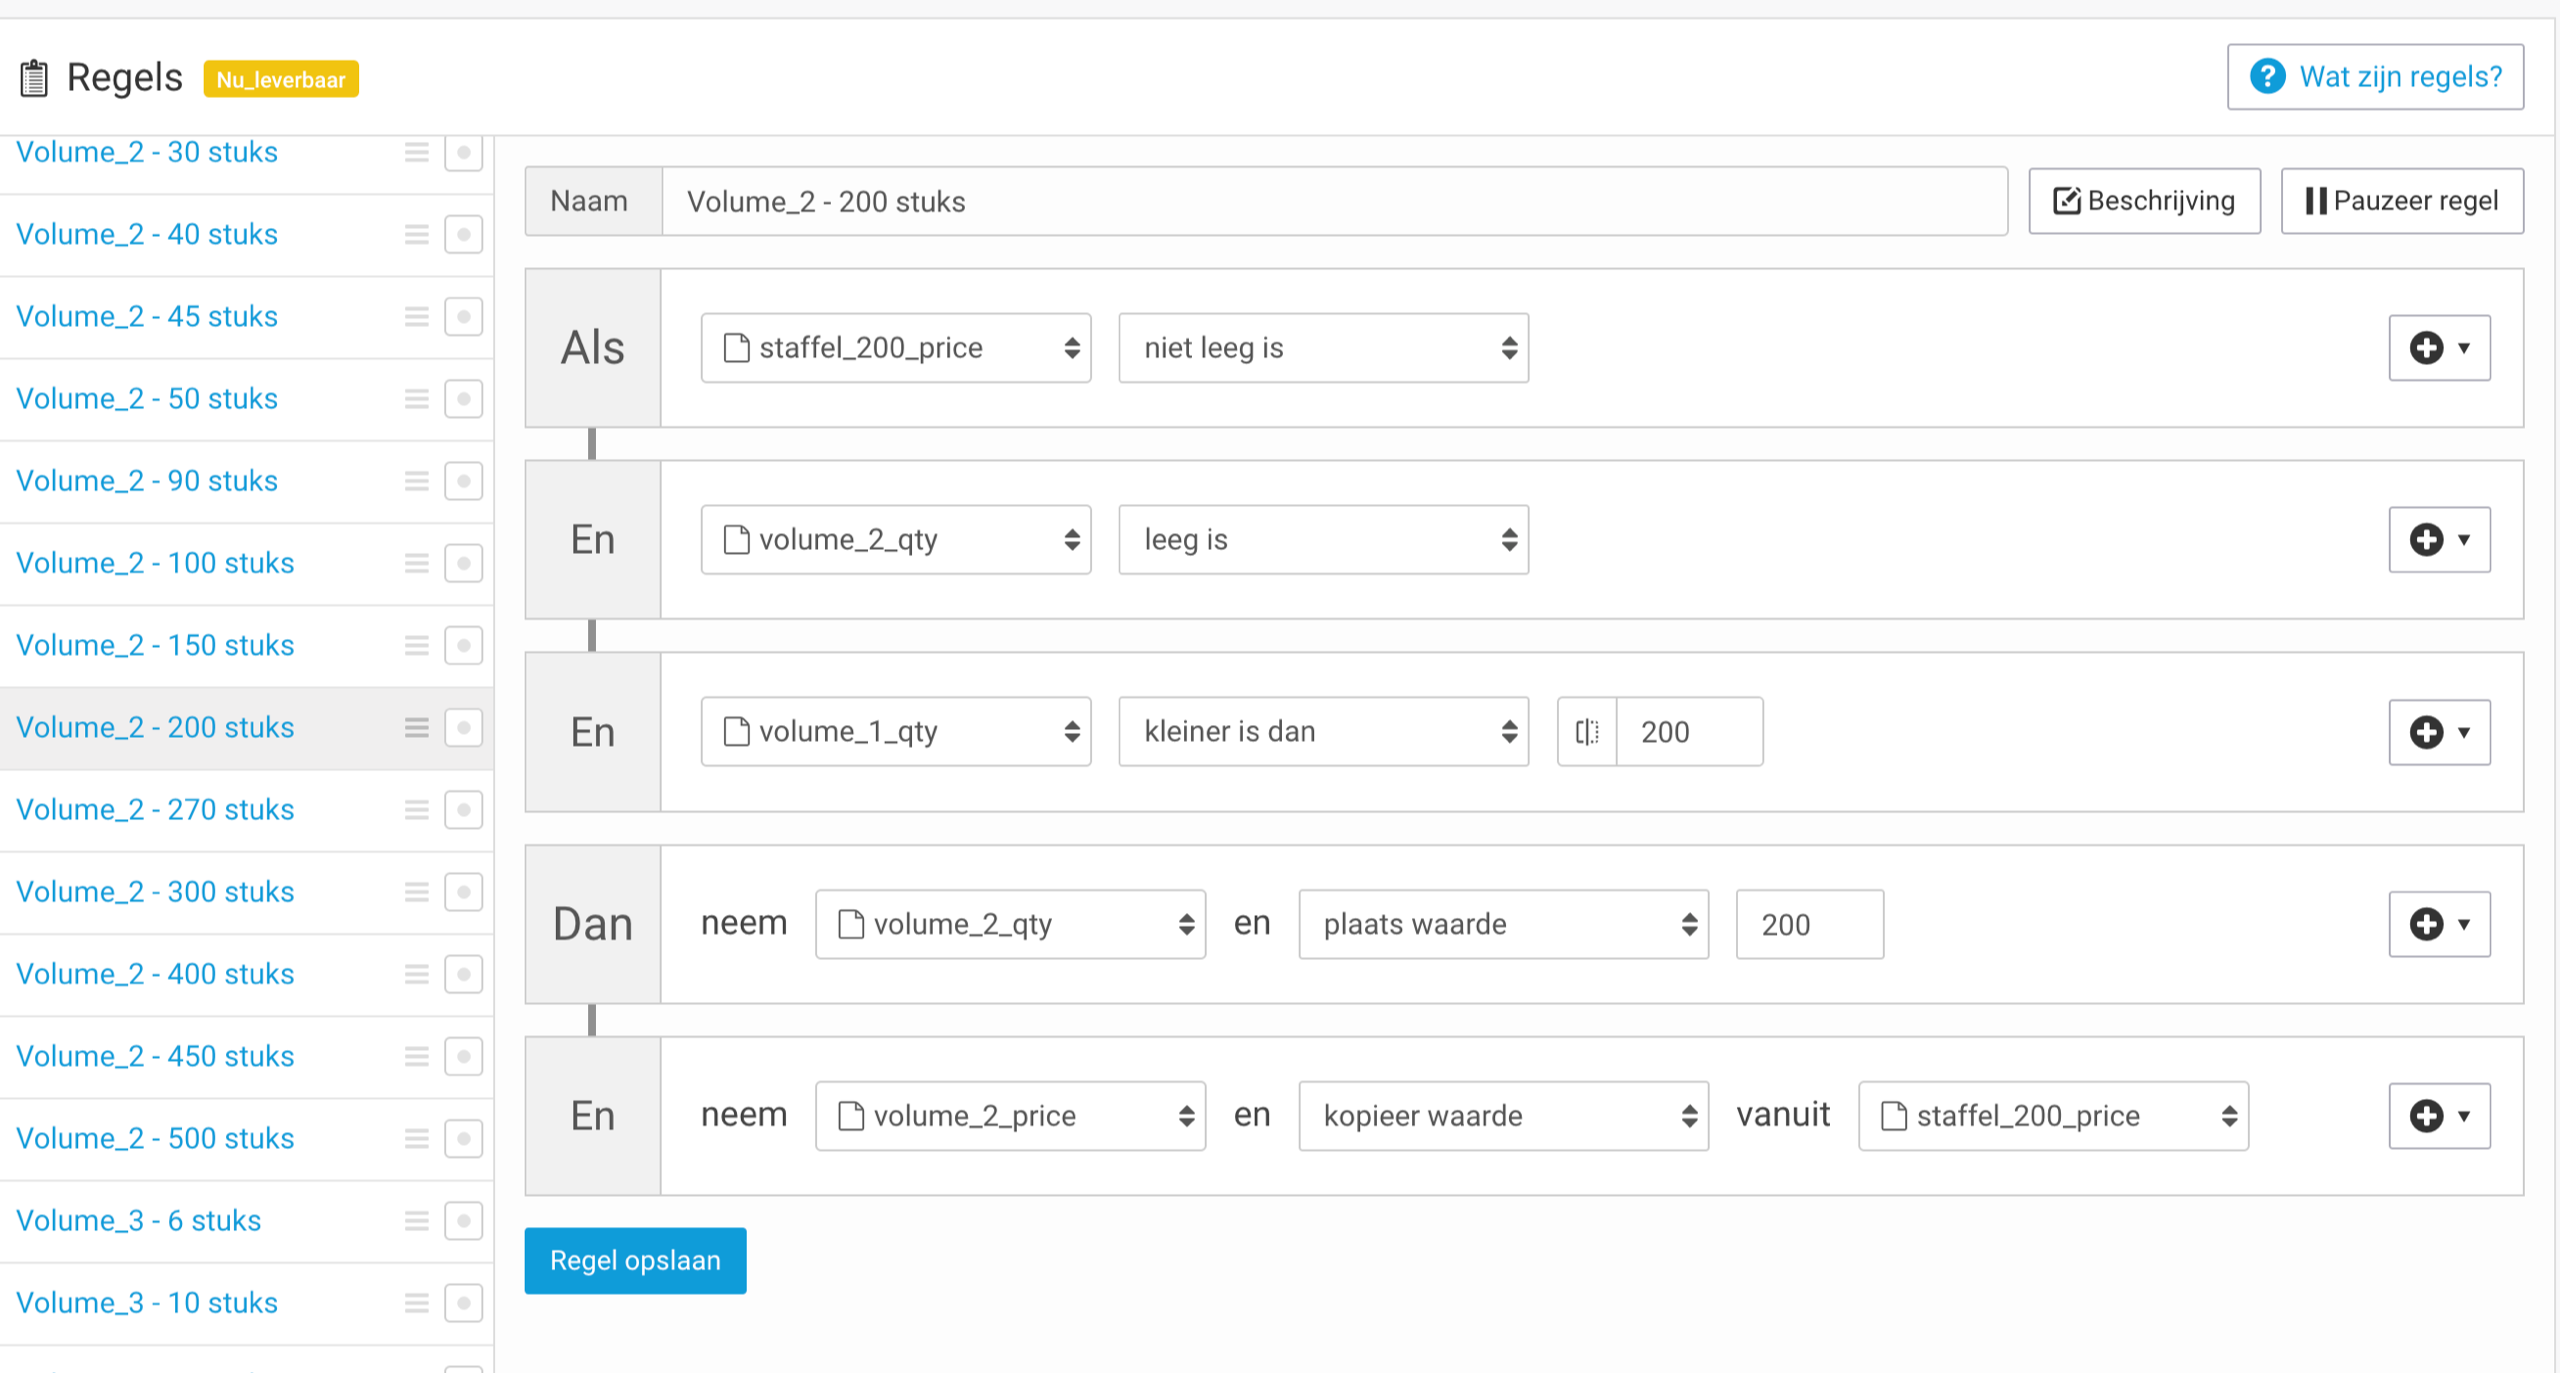This screenshot has width=2560, height=1373.
Task: Toggle status of Volume_2 - 100 stuks rule
Action: (463, 563)
